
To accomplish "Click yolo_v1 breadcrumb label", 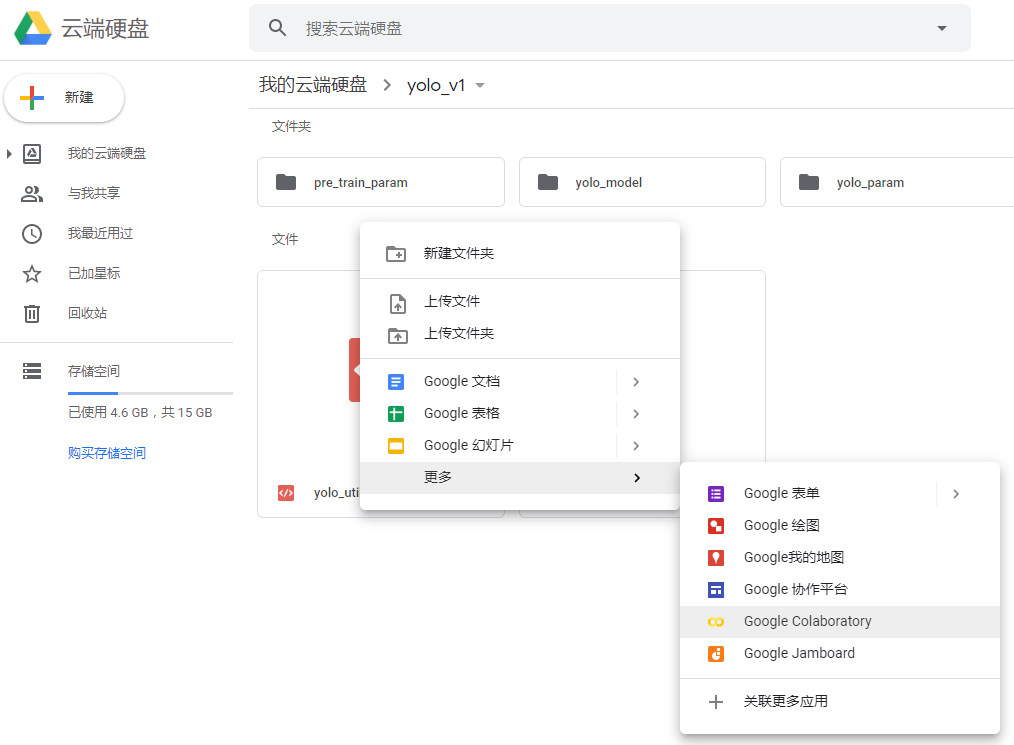I will point(436,85).
